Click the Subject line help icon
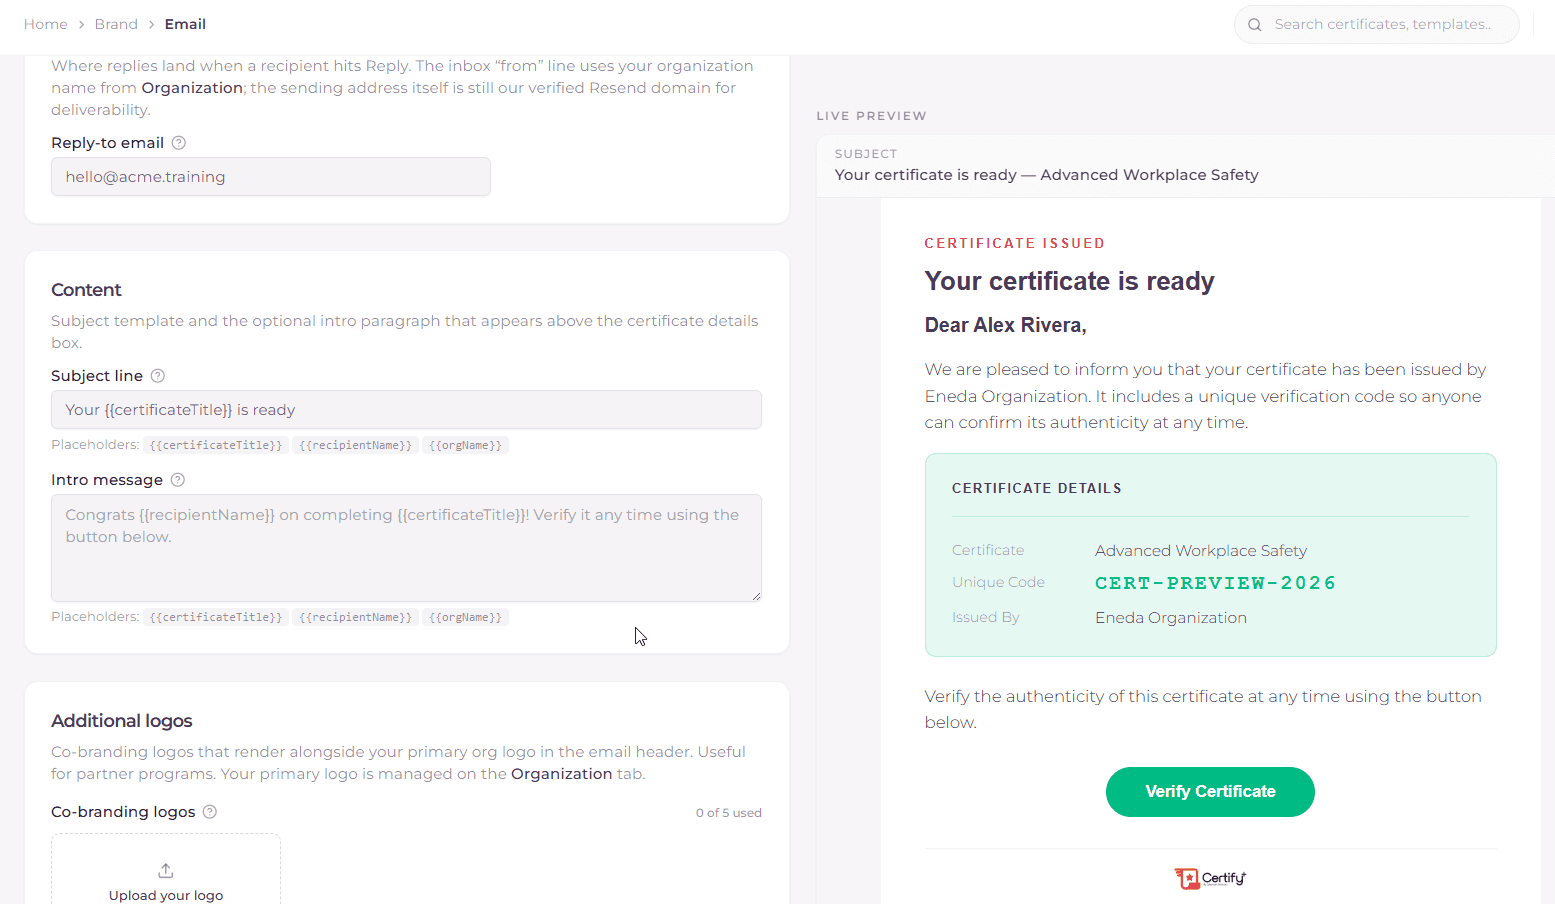The width and height of the screenshot is (1555, 904). click(158, 376)
